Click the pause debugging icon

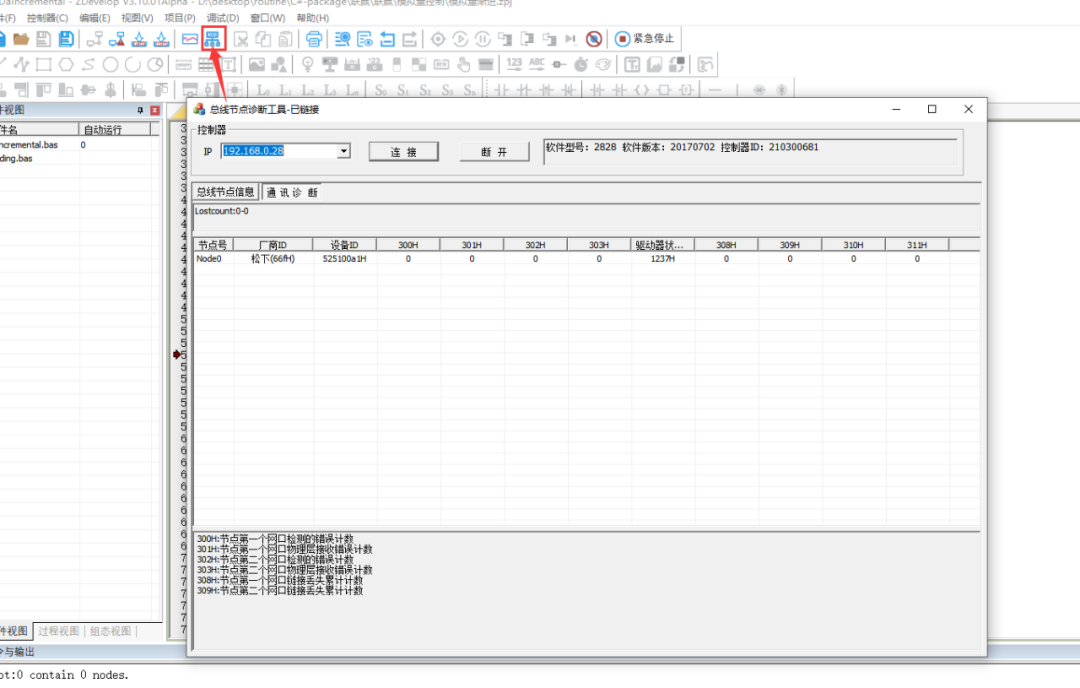[x=483, y=39]
